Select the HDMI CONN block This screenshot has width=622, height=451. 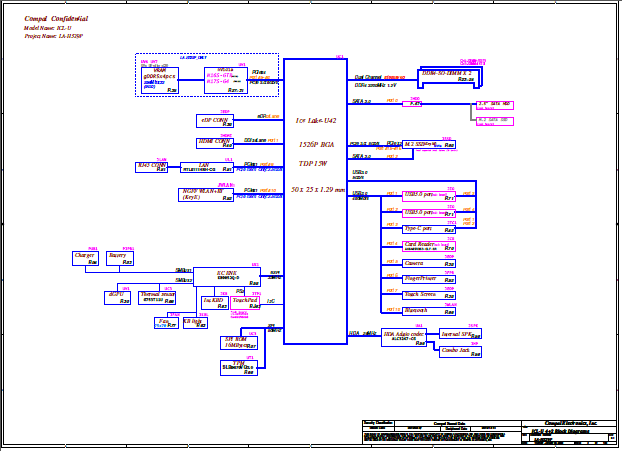pos(215,144)
